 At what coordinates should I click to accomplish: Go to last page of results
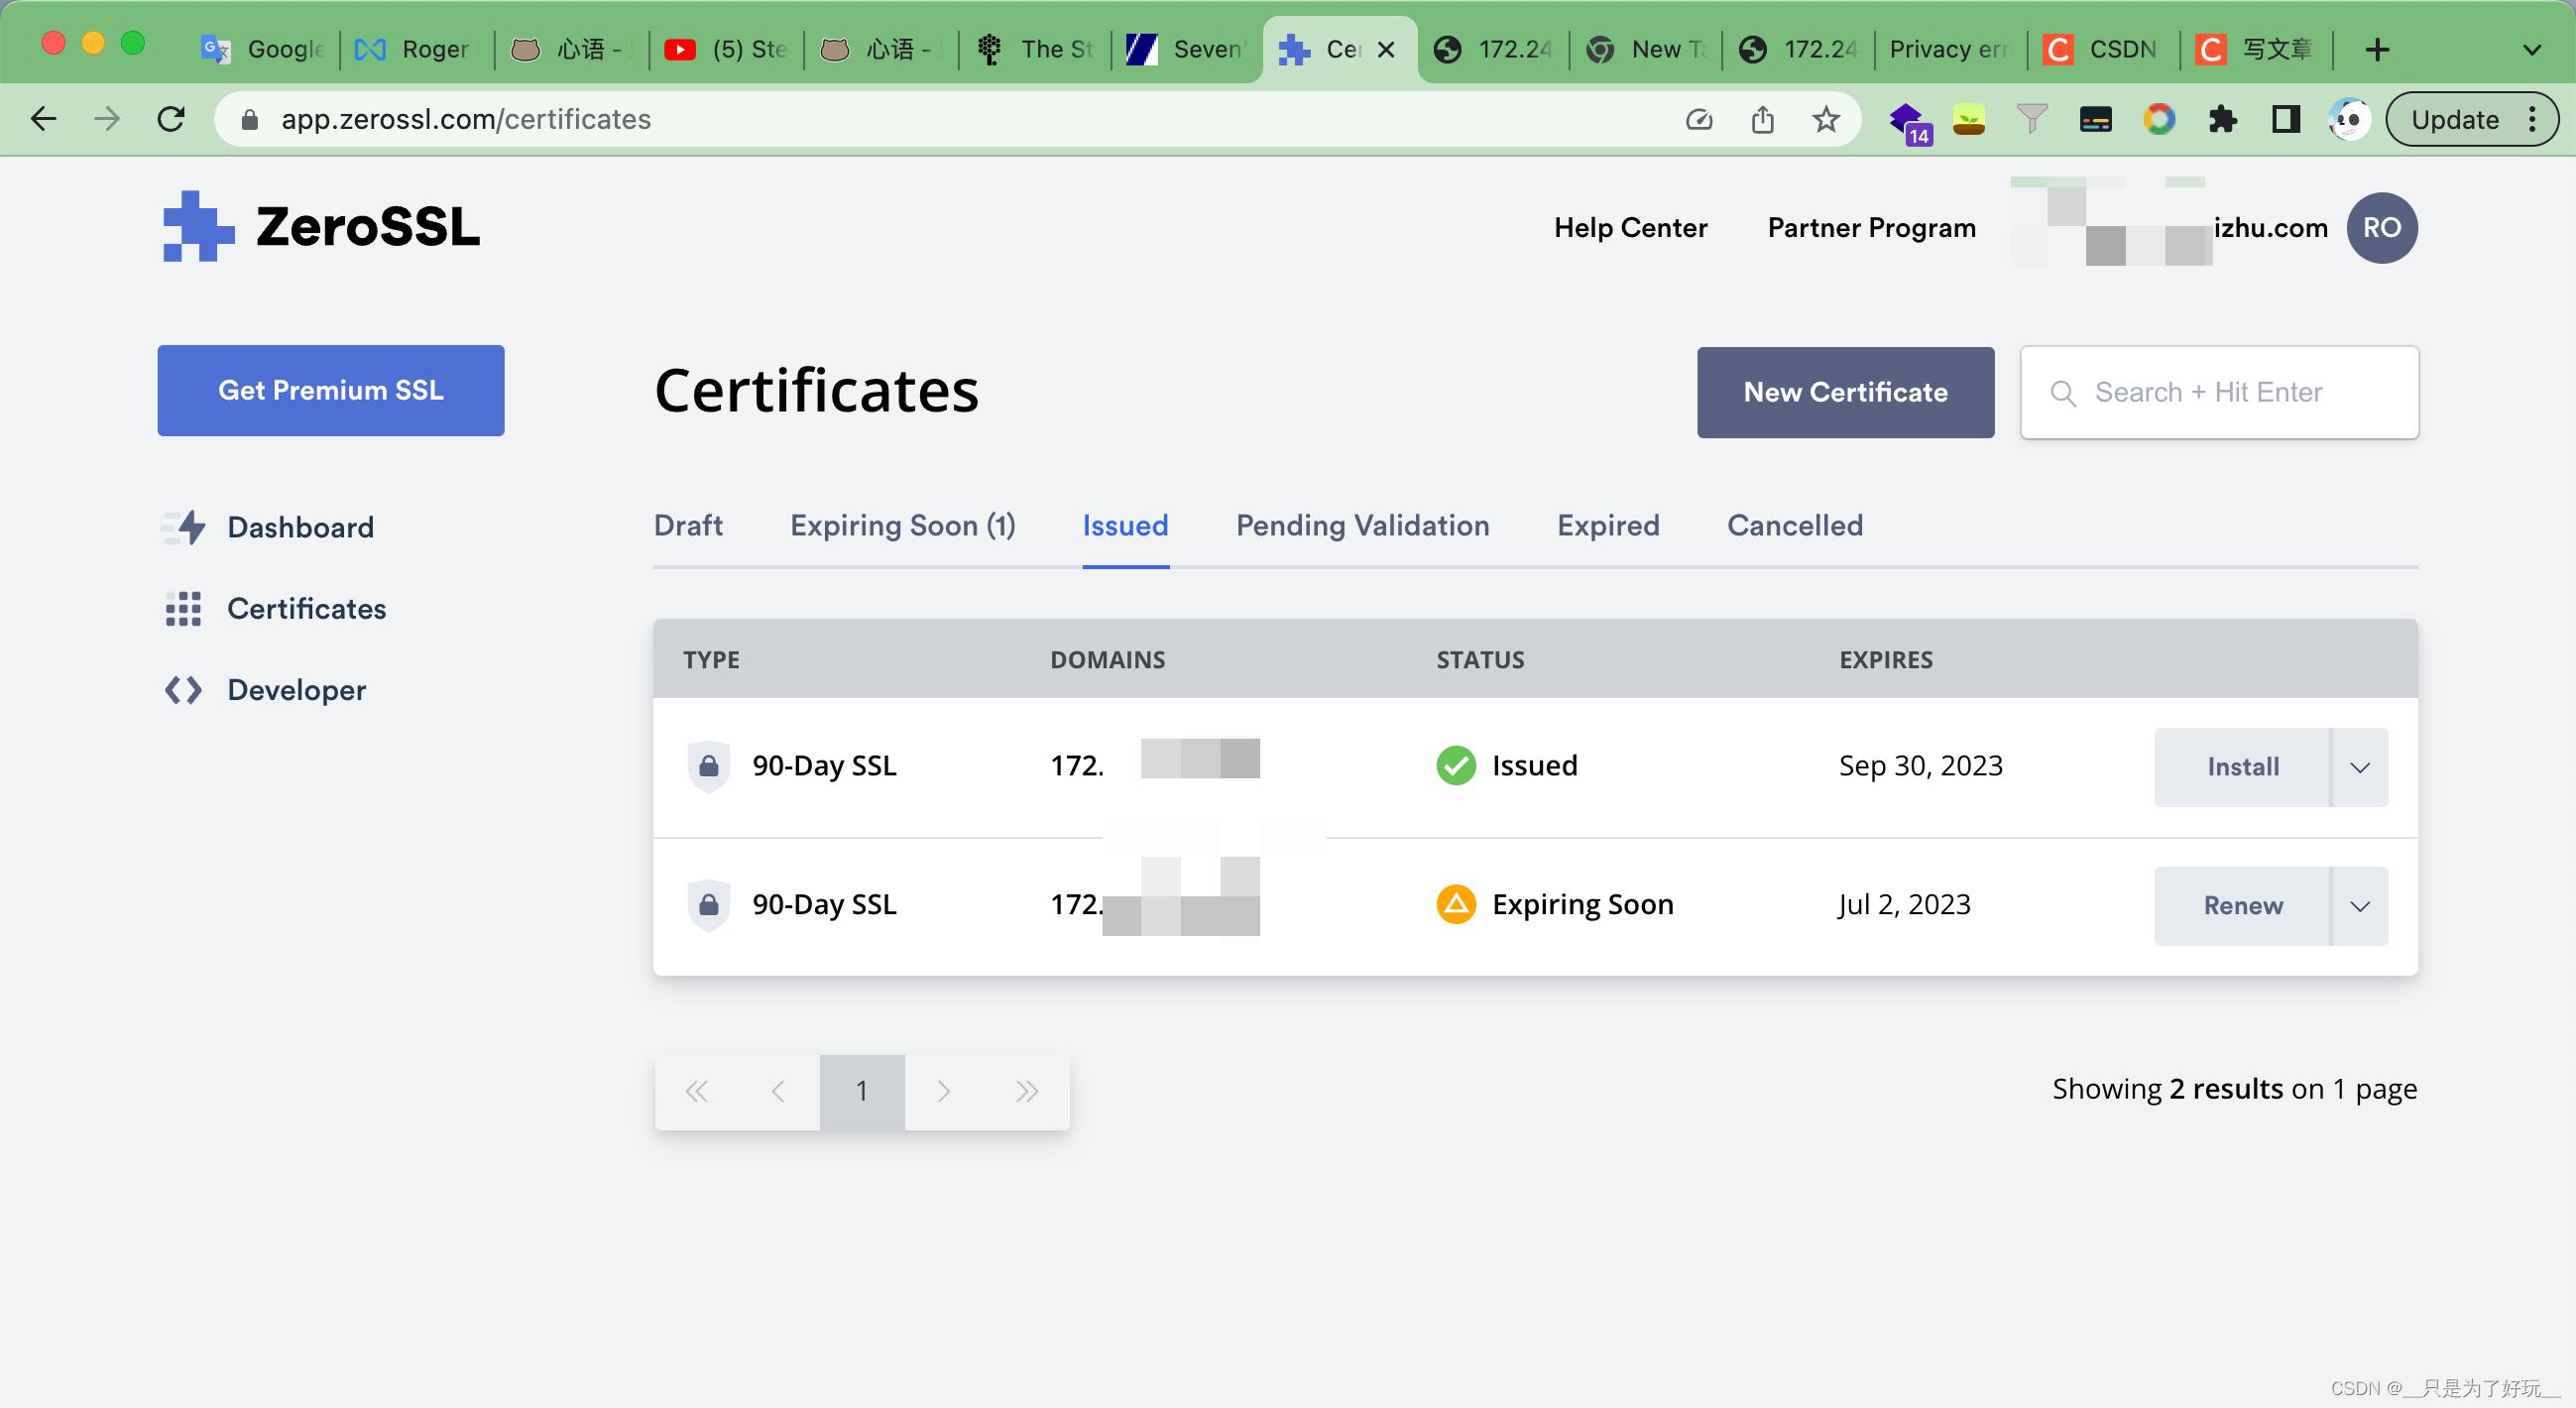point(1026,1091)
